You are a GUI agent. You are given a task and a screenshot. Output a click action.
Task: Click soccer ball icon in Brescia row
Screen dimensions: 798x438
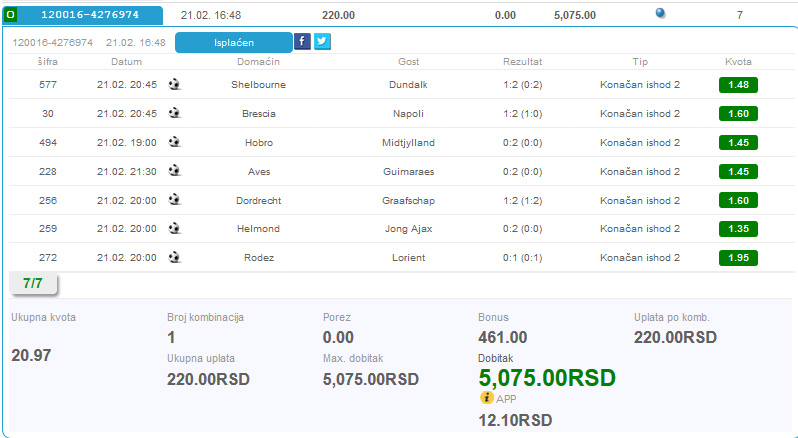click(x=175, y=113)
